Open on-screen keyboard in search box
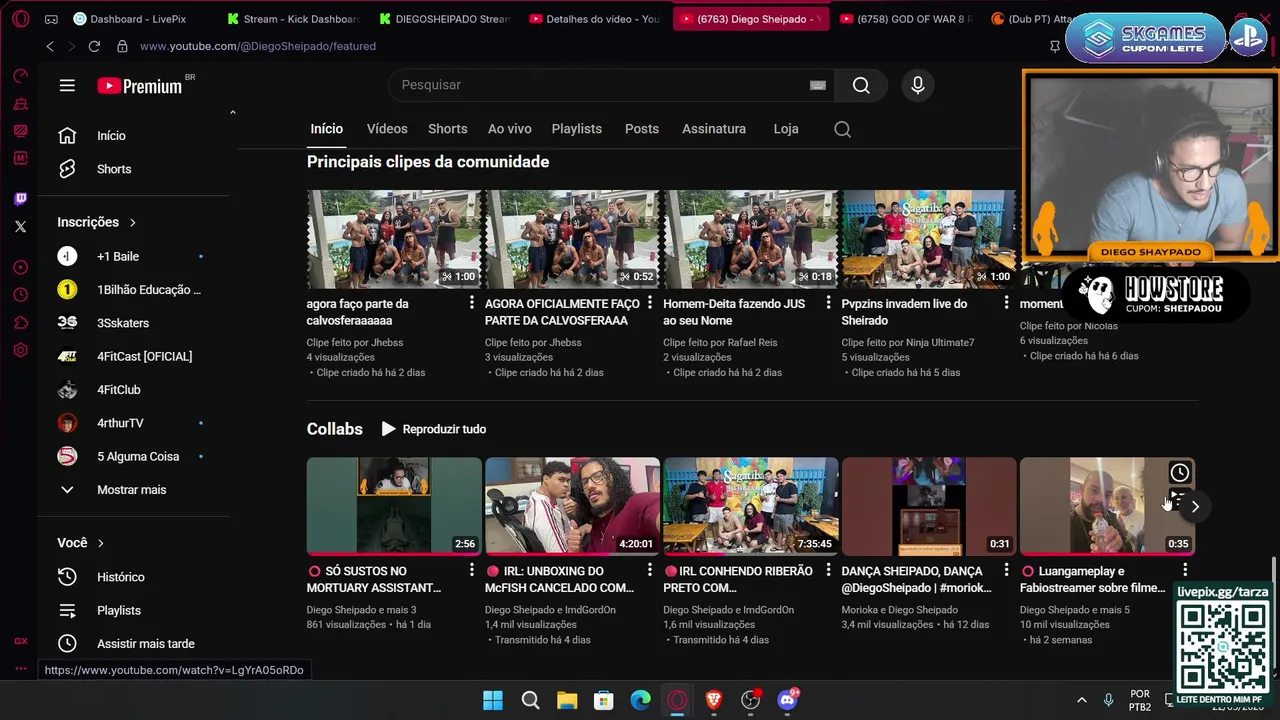 click(x=818, y=85)
